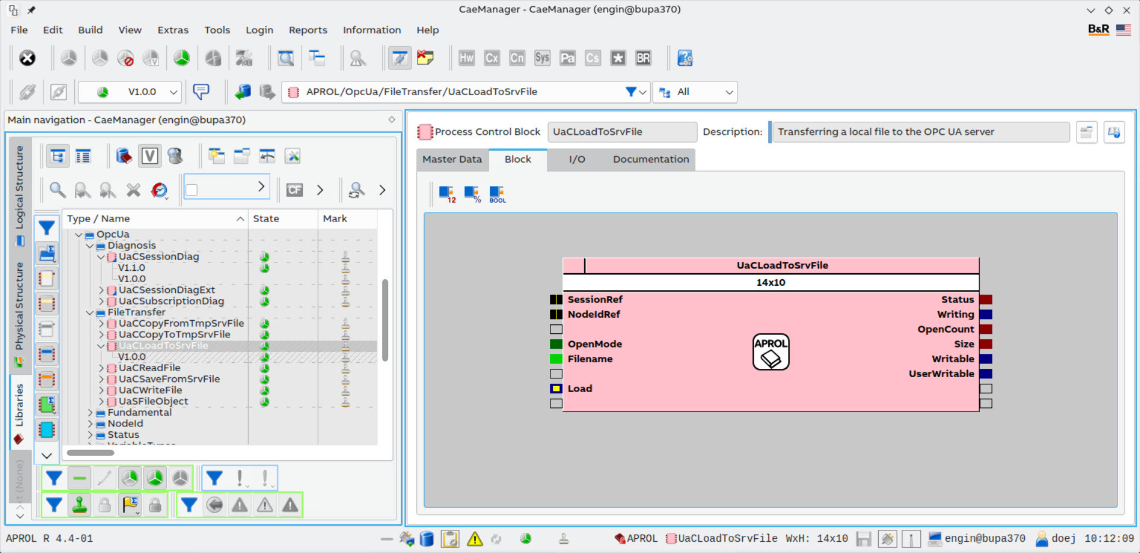
Task: Open the V1.0.0 version dropdown
Action: 174,92
